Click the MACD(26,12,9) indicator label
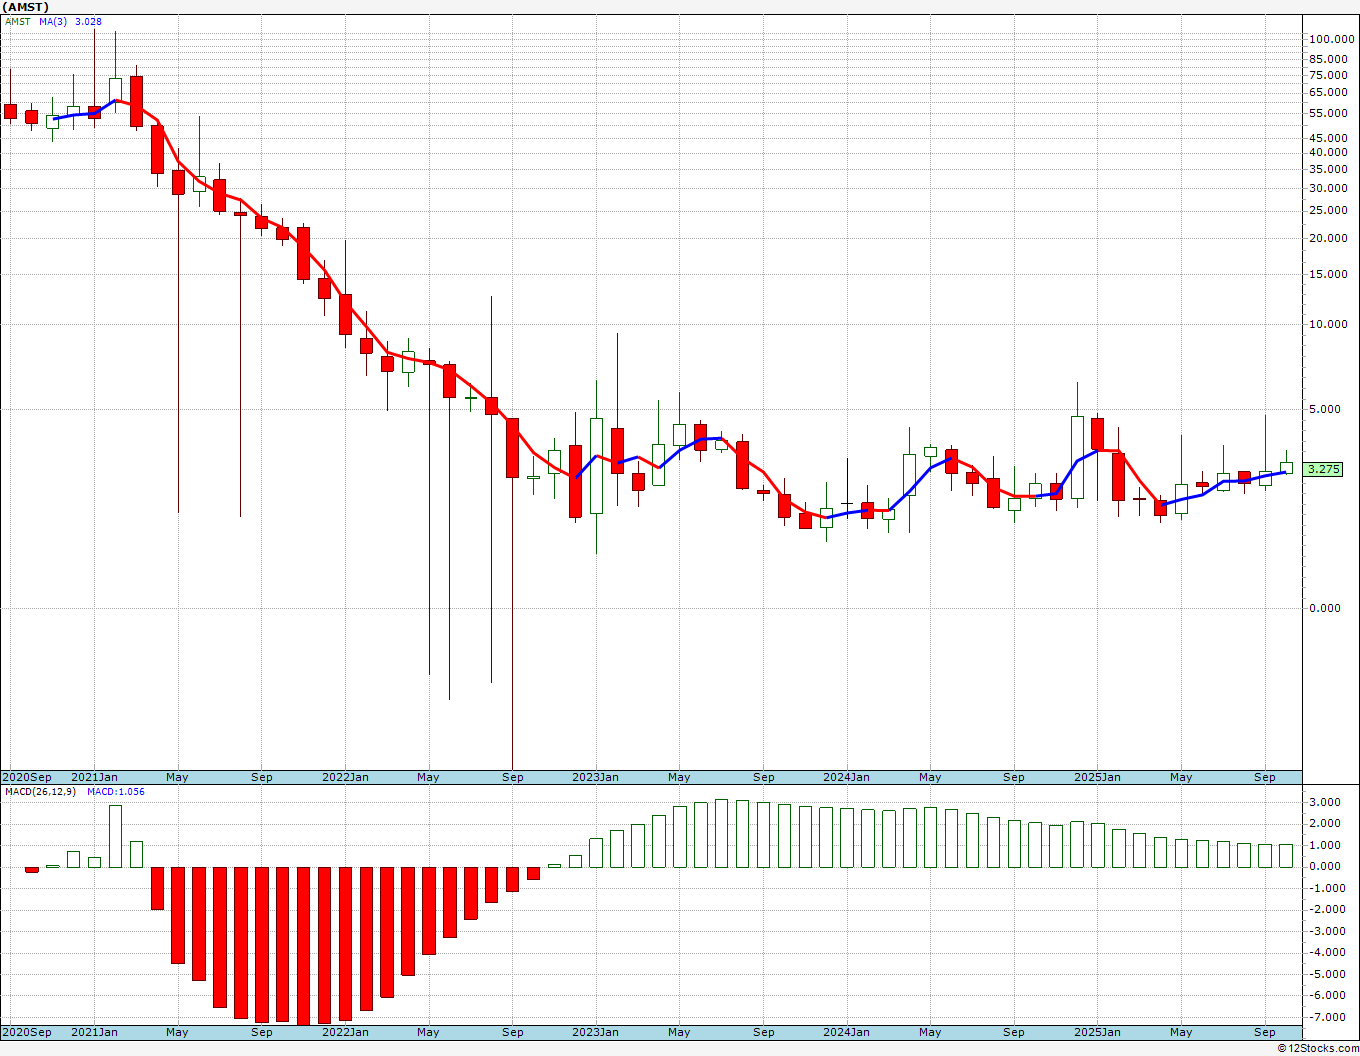Screen dimensions: 1360x1056 [41, 791]
